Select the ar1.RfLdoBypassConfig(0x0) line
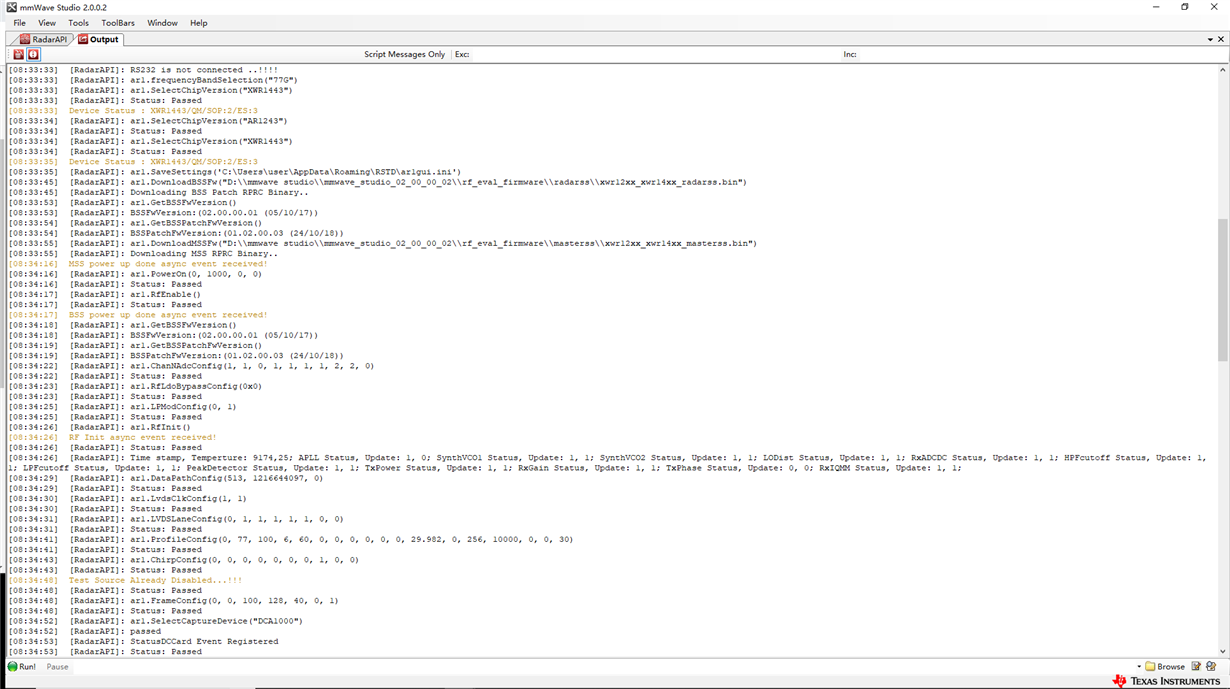The height and width of the screenshot is (689, 1230). [135, 386]
